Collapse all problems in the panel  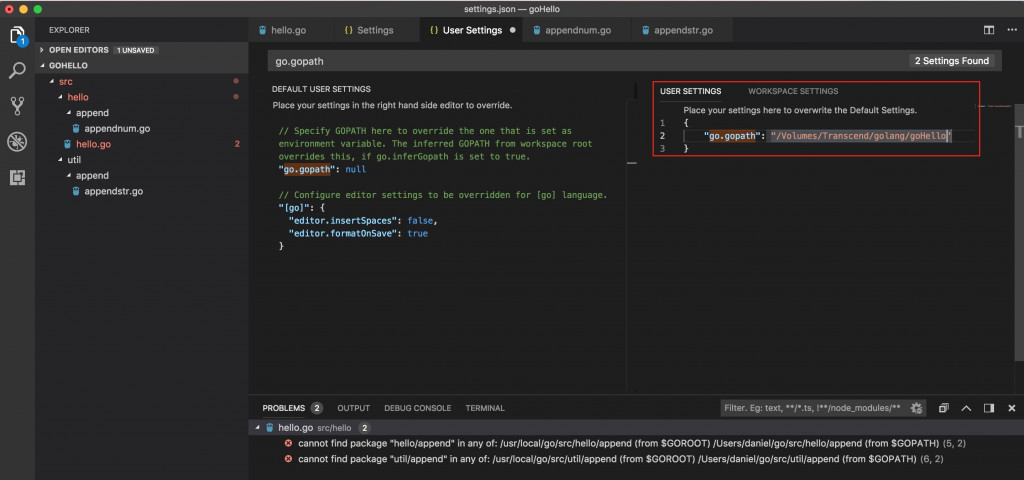click(944, 408)
